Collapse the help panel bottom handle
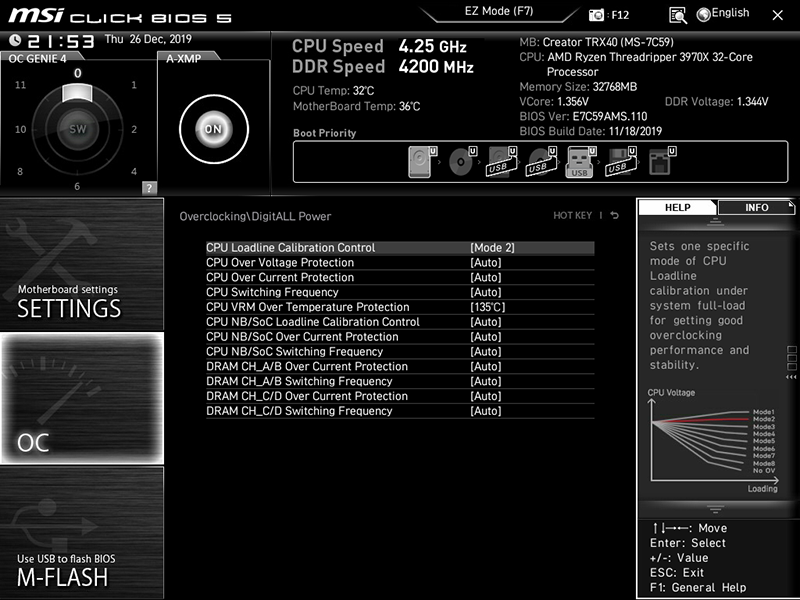 tap(715, 509)
